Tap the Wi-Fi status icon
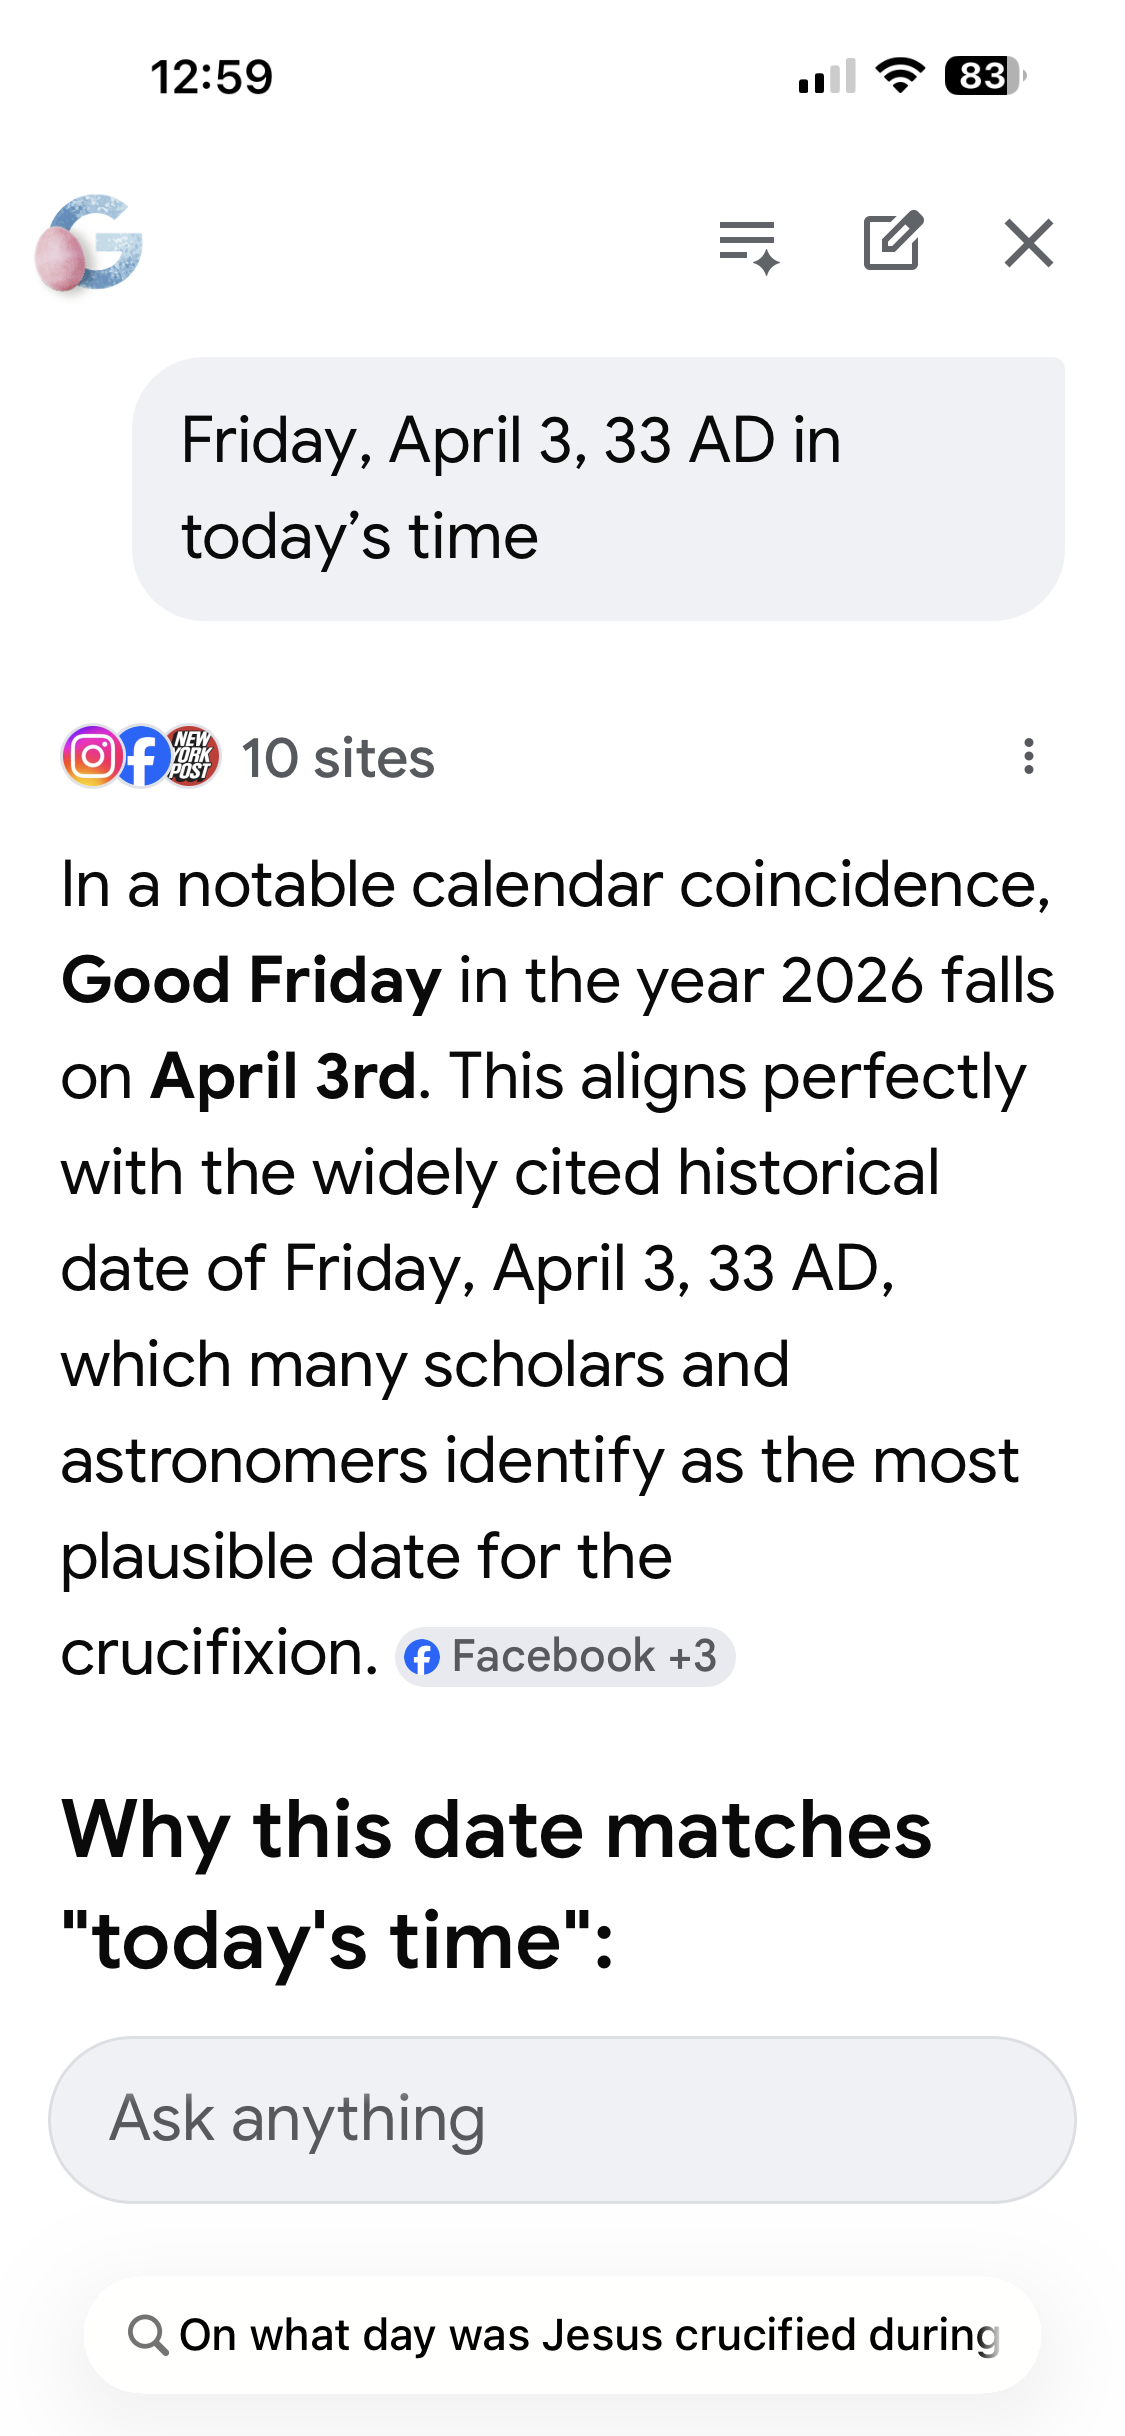This screenshot has width=1125, height=2436. pos(899,76)
